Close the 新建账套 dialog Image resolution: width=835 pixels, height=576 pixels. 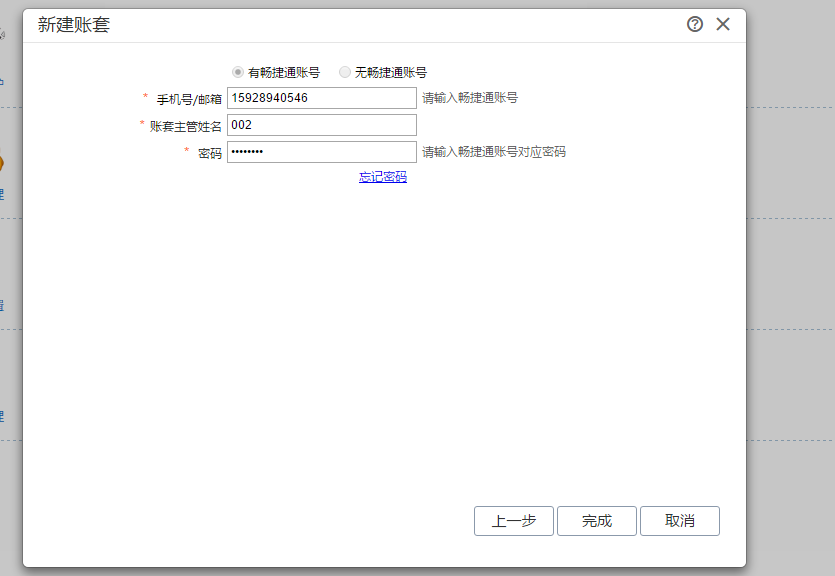pyautogui.click(x=723, y=24)
